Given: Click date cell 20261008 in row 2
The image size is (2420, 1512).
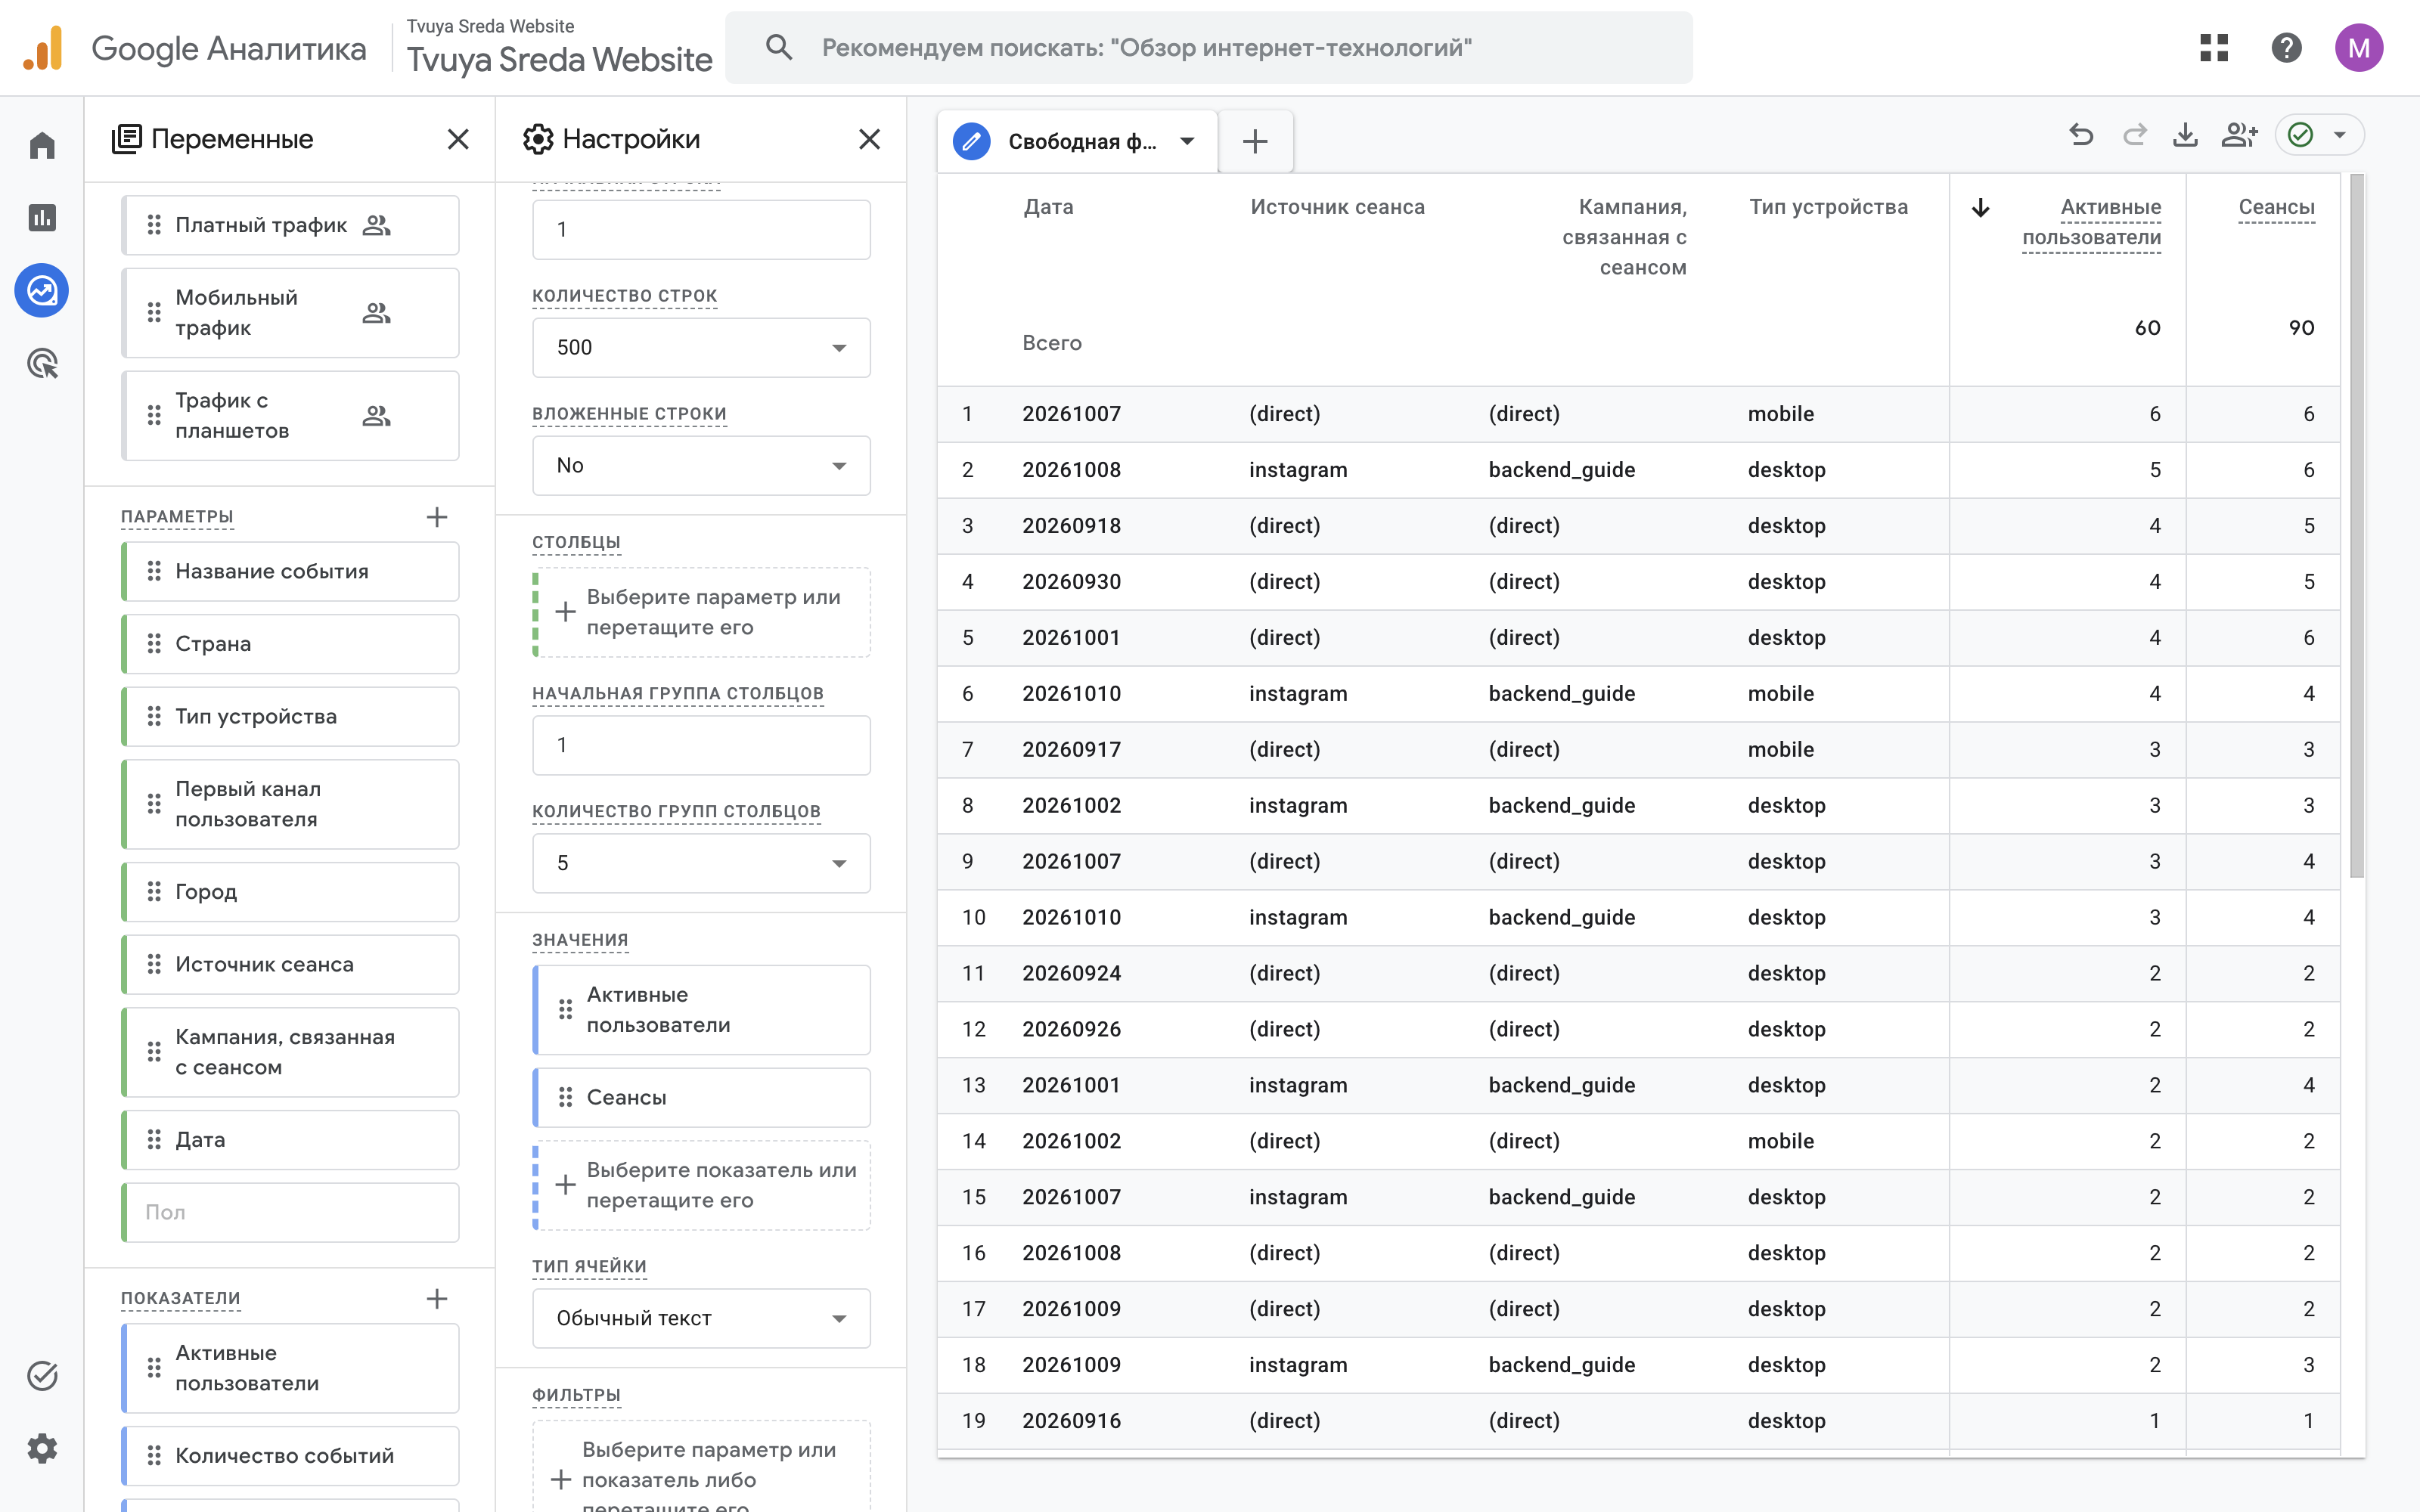Looking at the screenshot, I should tap(1071, 470).
